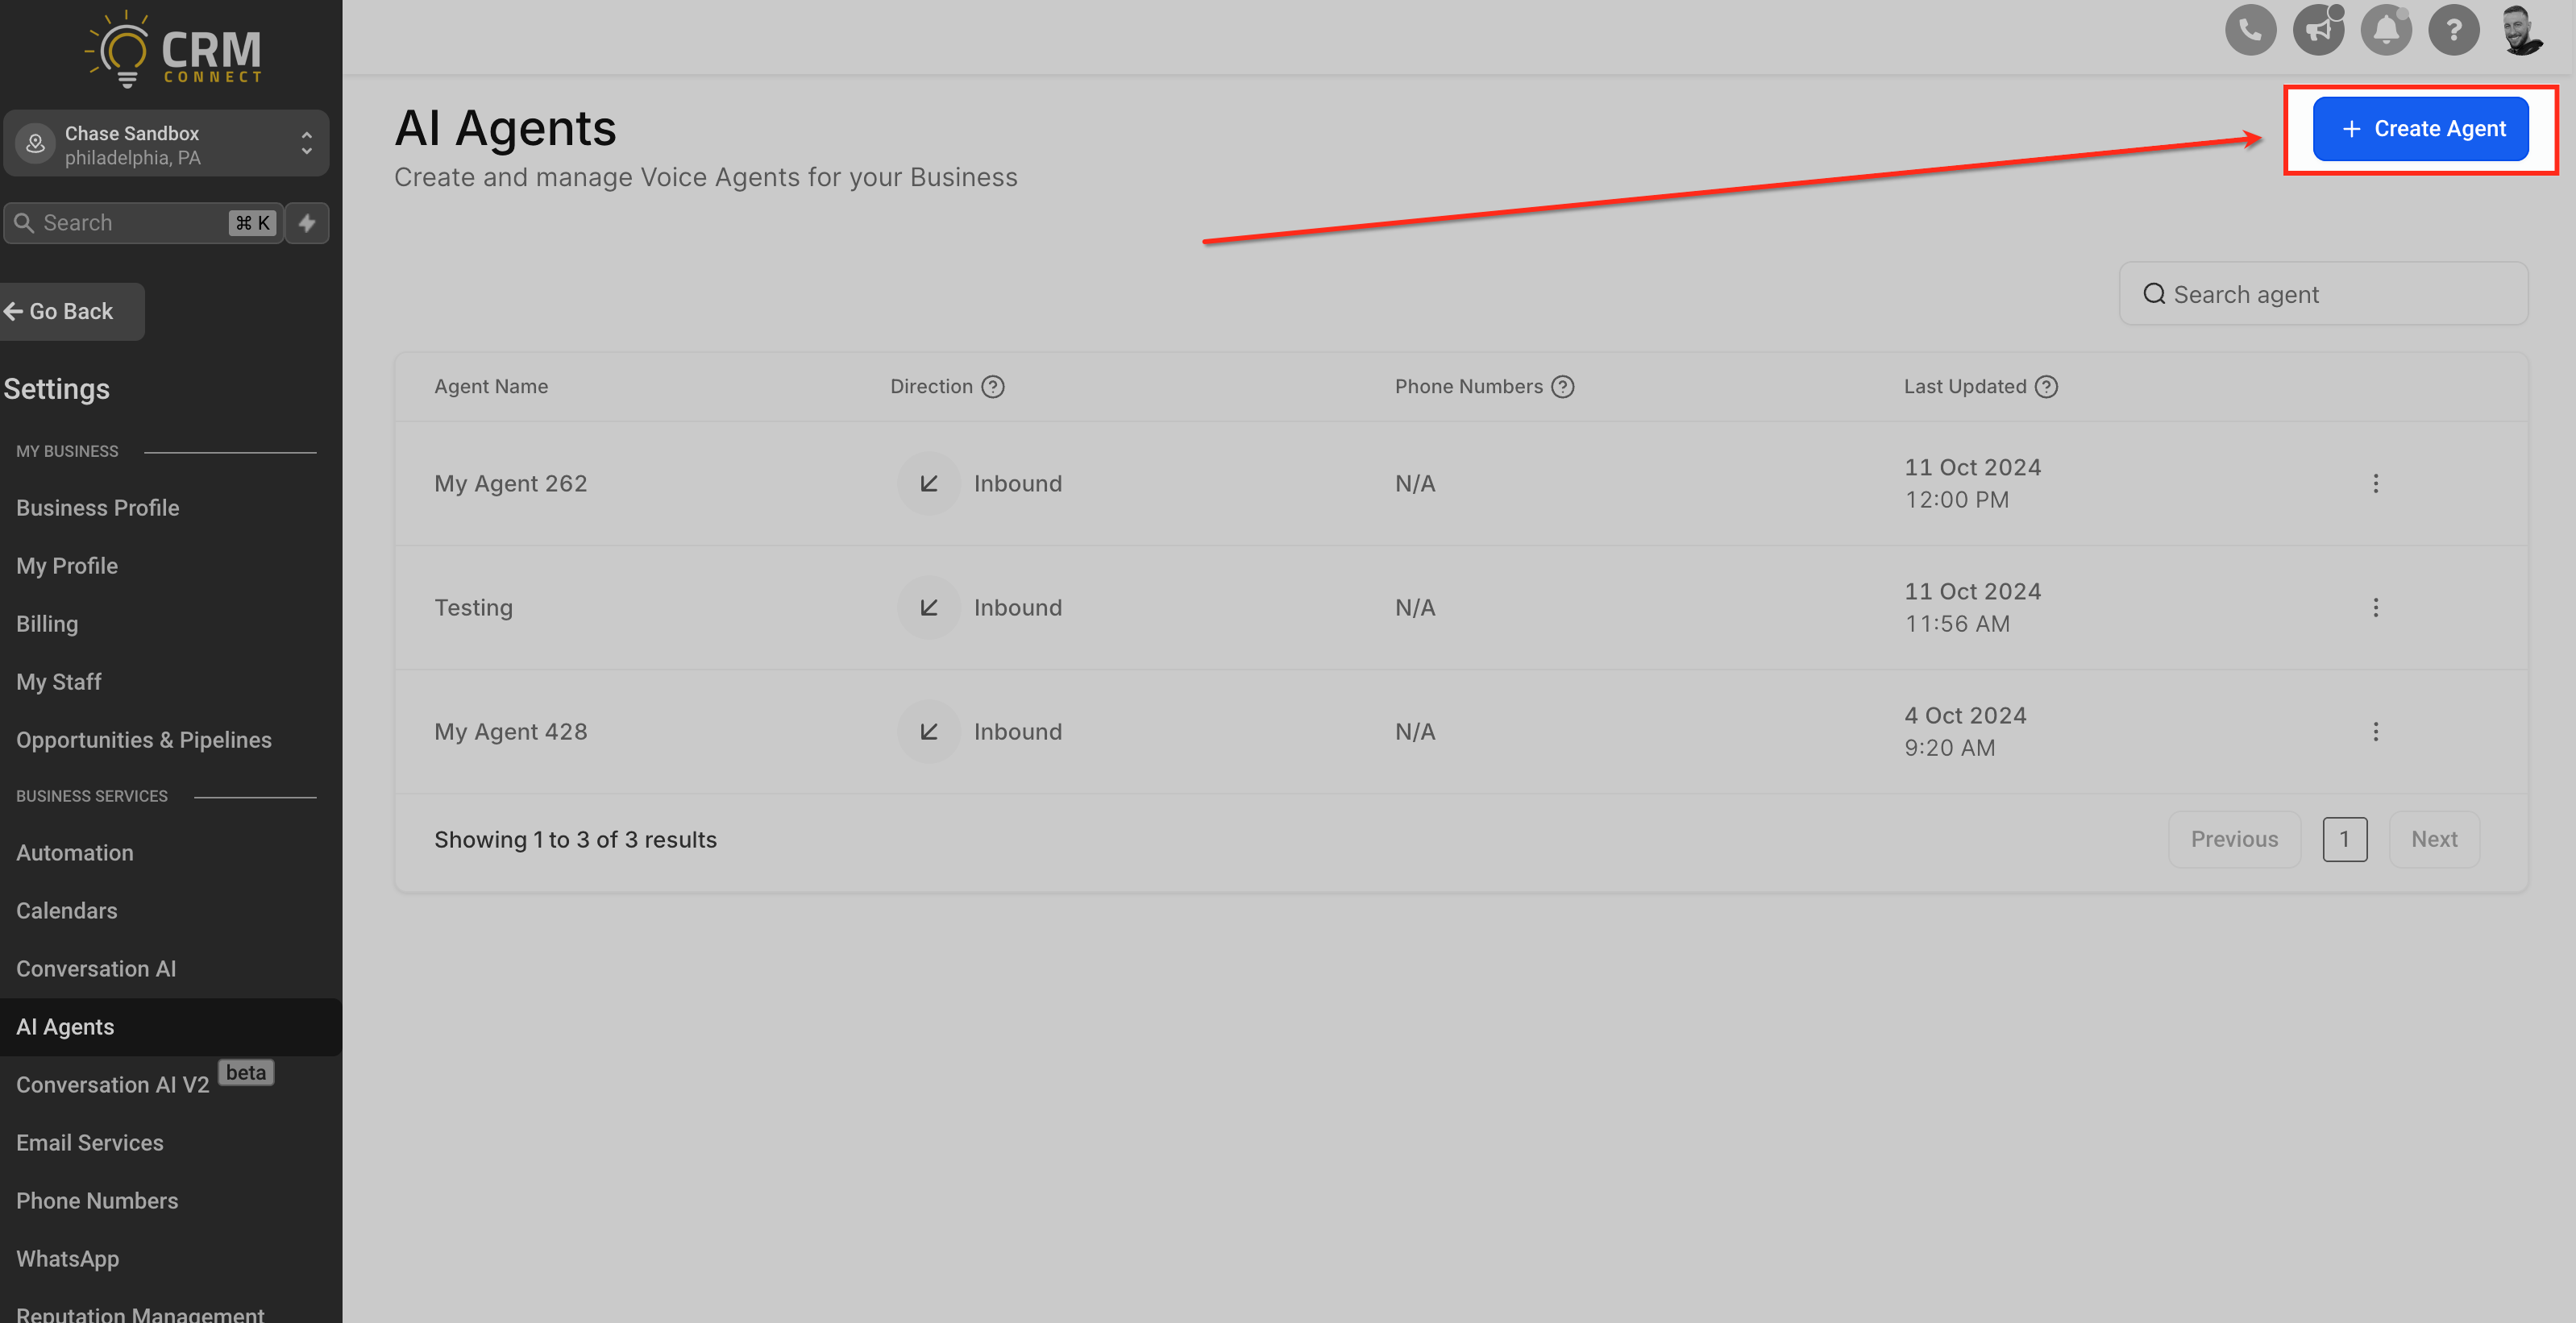Open My Staff settings

pyautogui.click(x=59, y=682)
